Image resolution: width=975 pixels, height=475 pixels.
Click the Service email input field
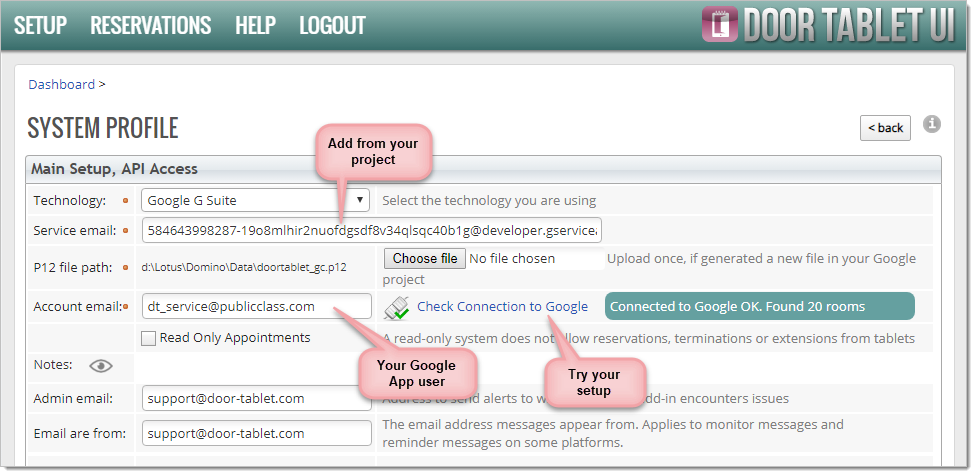[x=371, y=231]
